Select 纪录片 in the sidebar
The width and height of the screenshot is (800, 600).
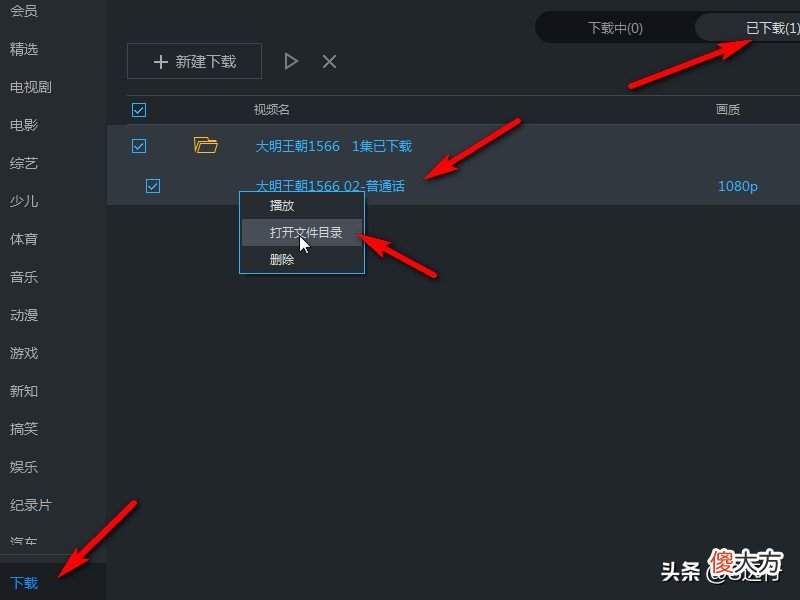click(31, 505)
